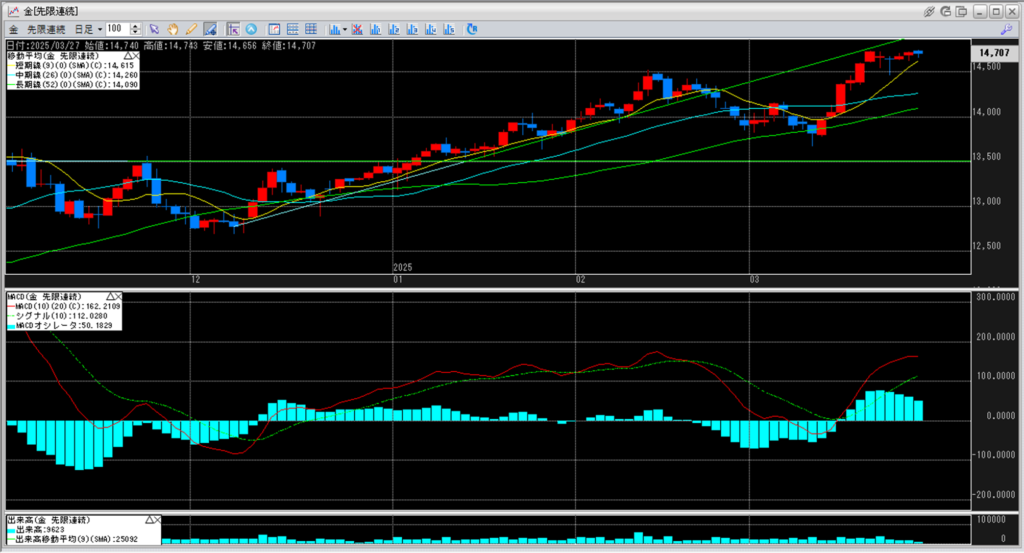Select the arrow pointer cursor tool
The height and width of the screenshot is (553, 1024).
(x=155, y=29)
